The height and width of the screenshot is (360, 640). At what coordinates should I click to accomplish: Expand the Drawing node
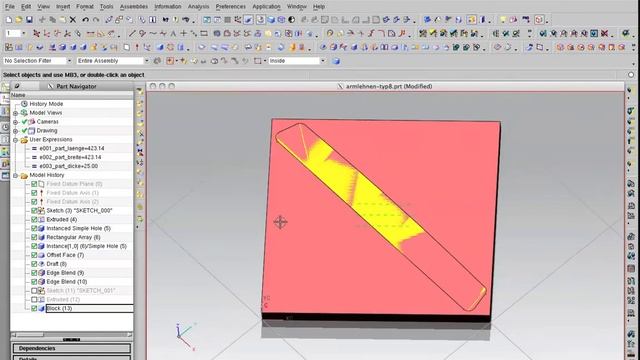click(x=16, y=131)
